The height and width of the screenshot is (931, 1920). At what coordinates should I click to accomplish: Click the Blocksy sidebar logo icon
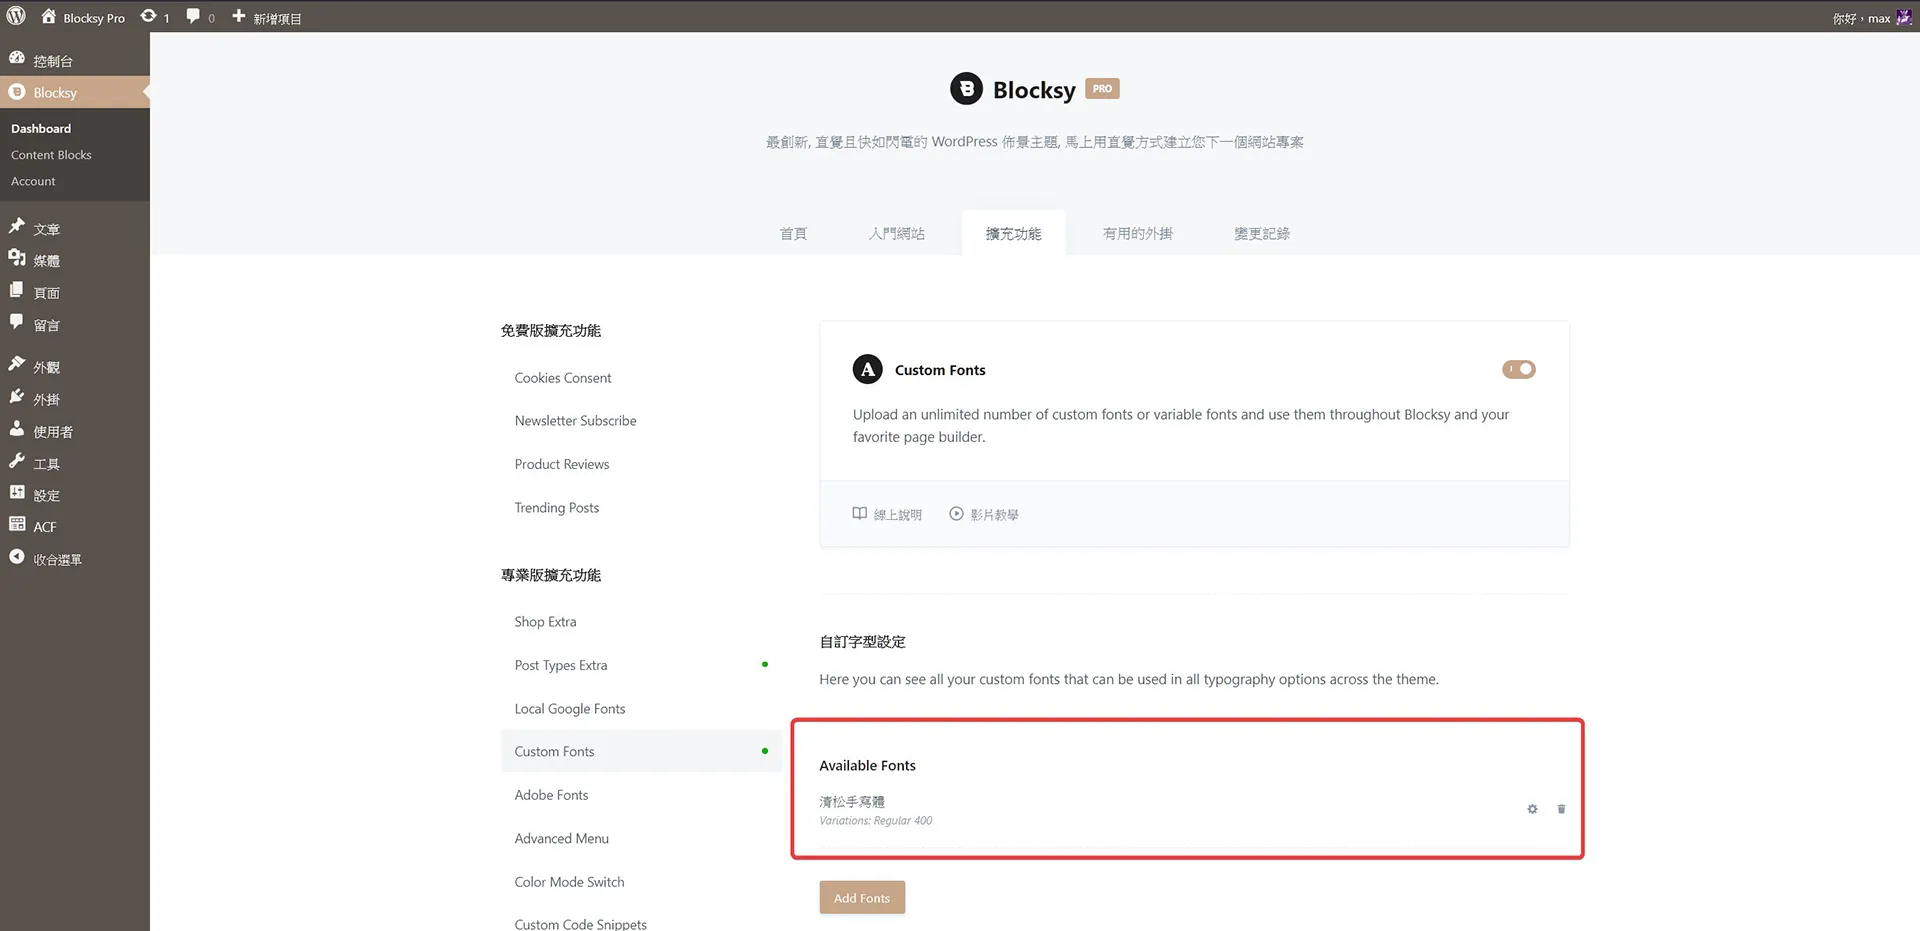17,92
